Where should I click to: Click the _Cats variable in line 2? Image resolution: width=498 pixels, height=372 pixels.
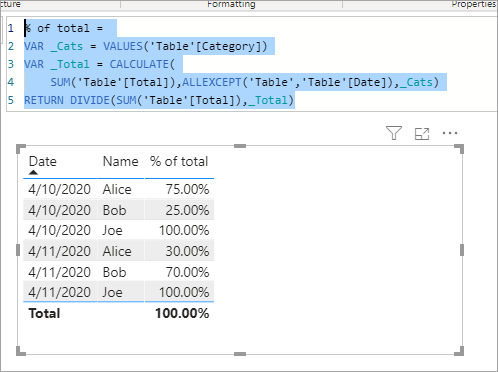pyautogui.click(x=67, y=46)
